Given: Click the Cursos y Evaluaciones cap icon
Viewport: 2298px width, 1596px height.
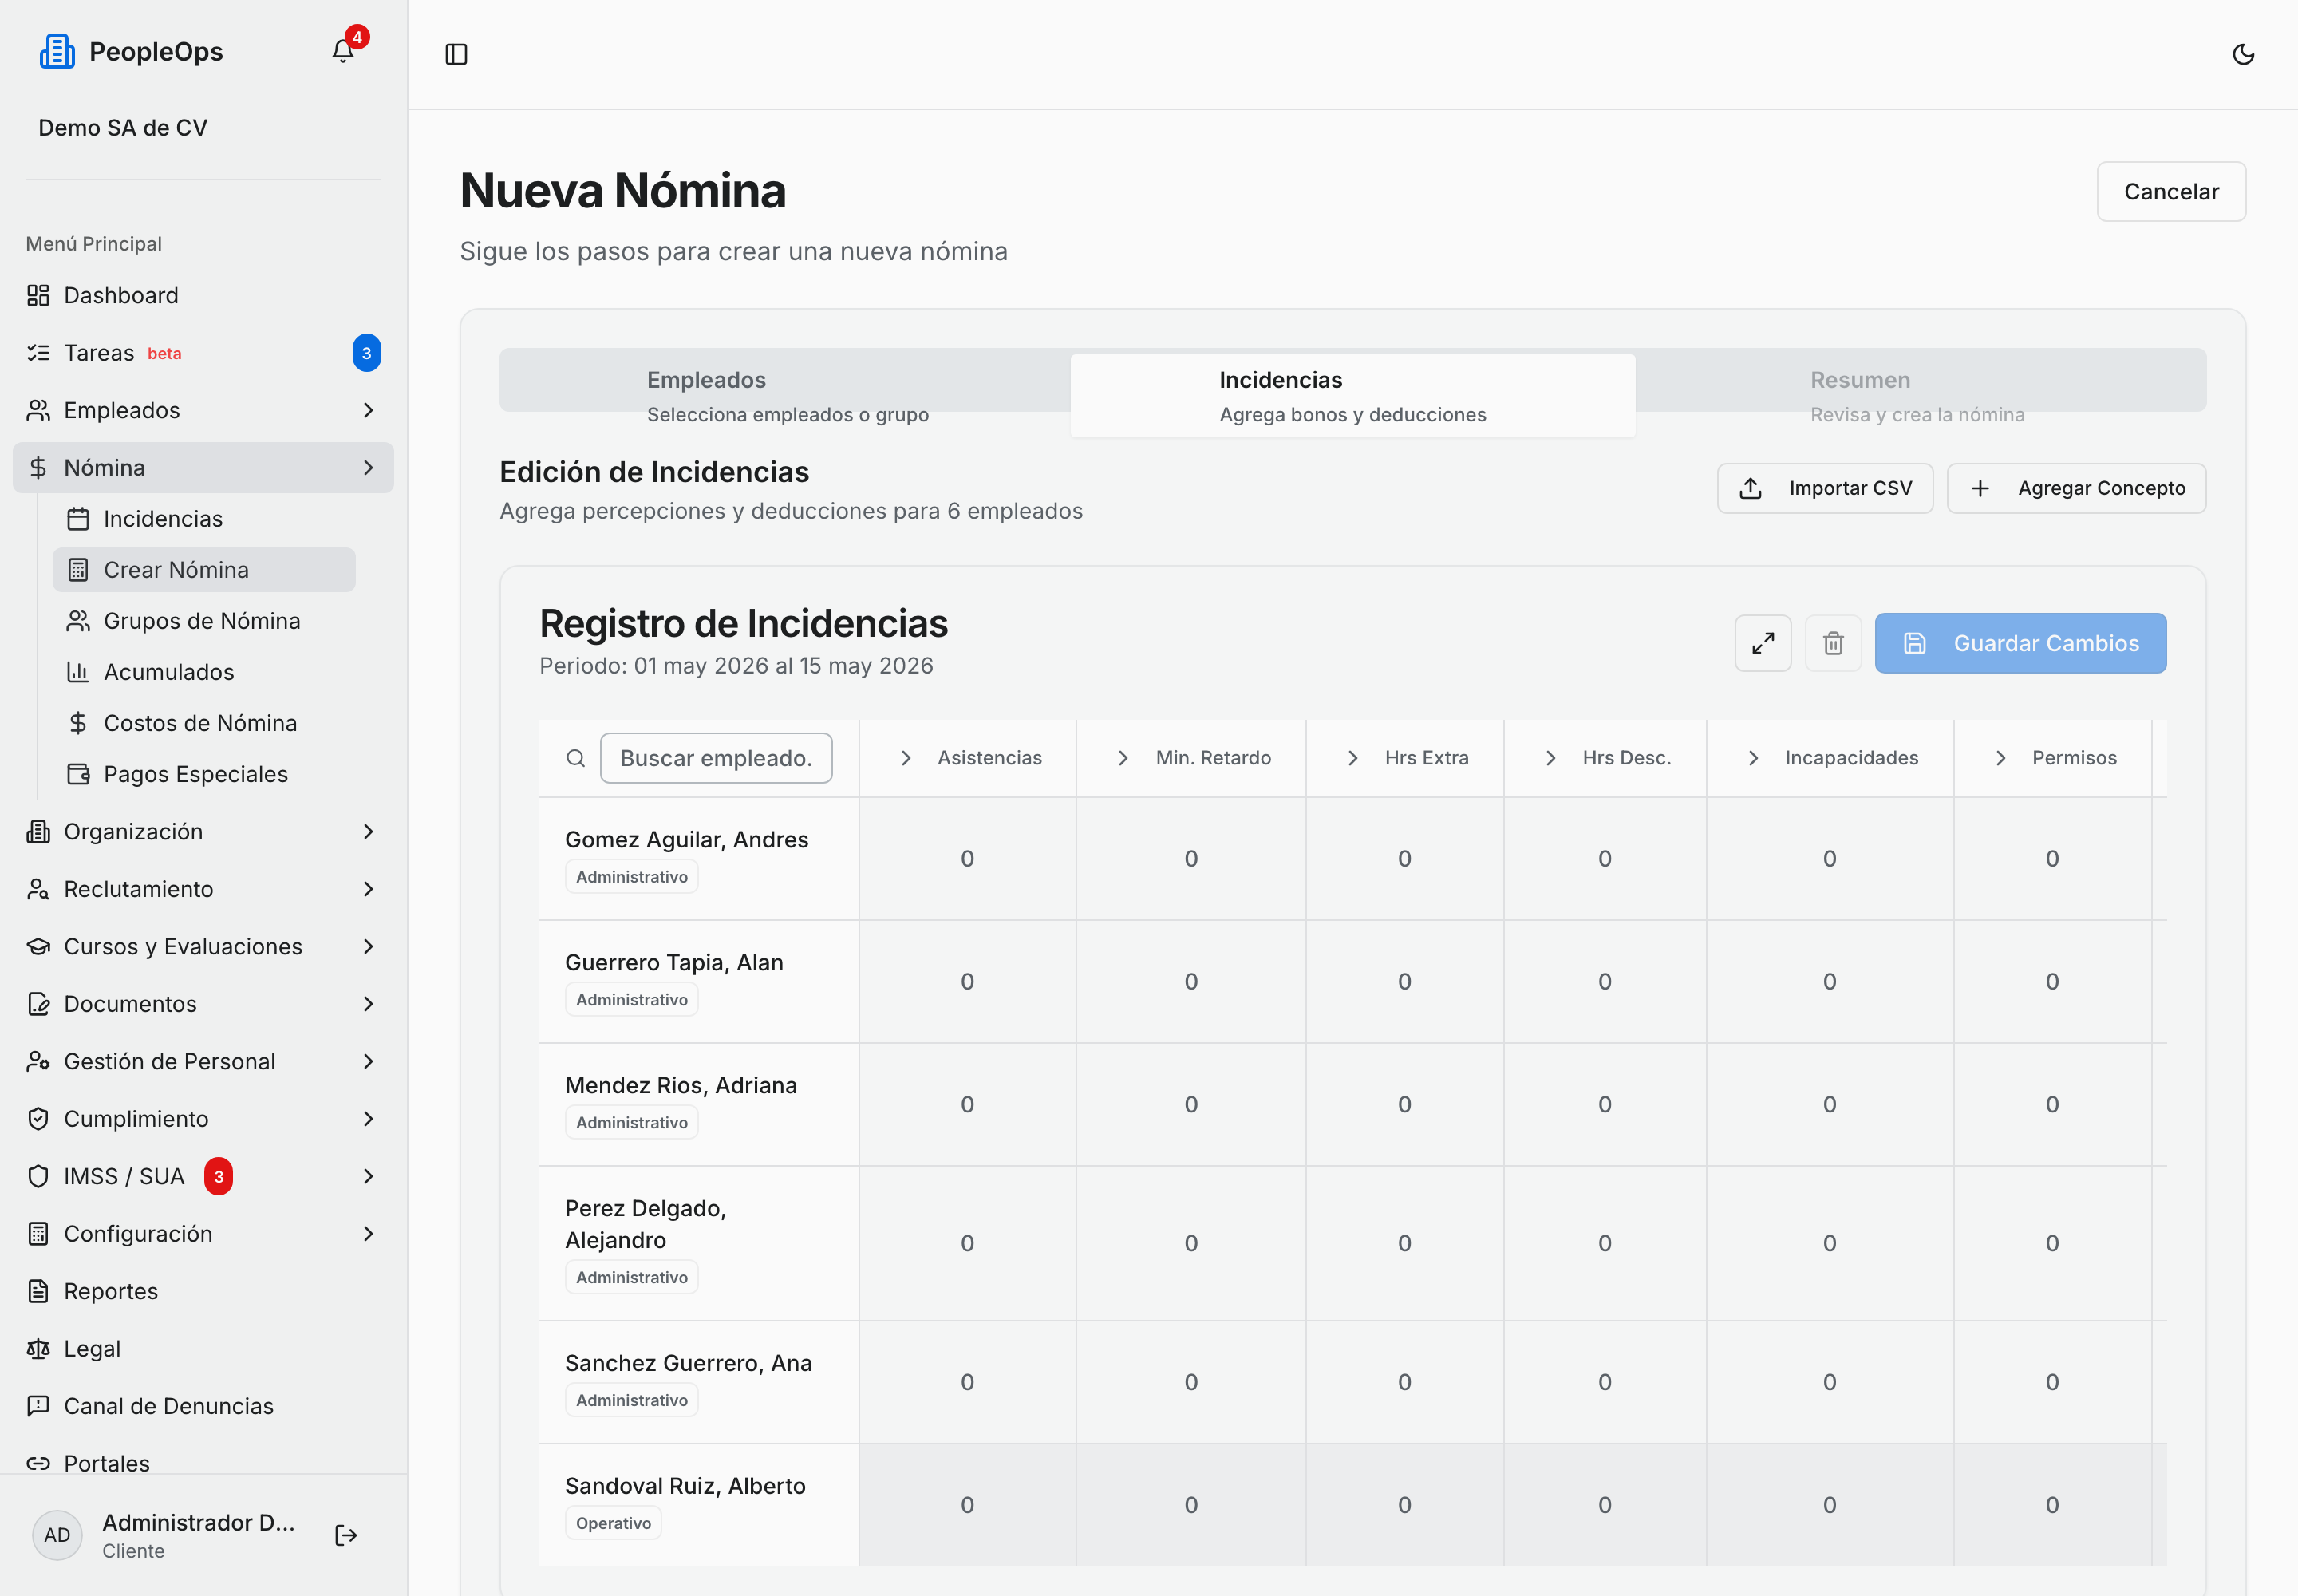Looking at the screenshot, I should point(38,947).
